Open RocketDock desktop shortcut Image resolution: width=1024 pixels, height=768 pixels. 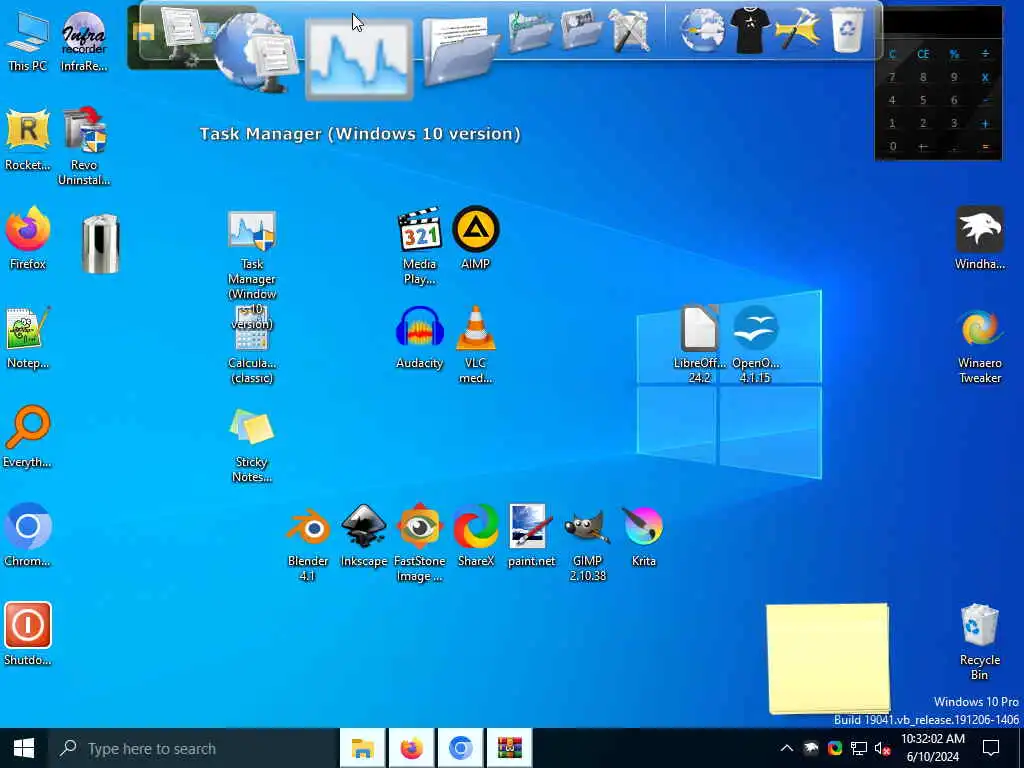coord(27,140)
